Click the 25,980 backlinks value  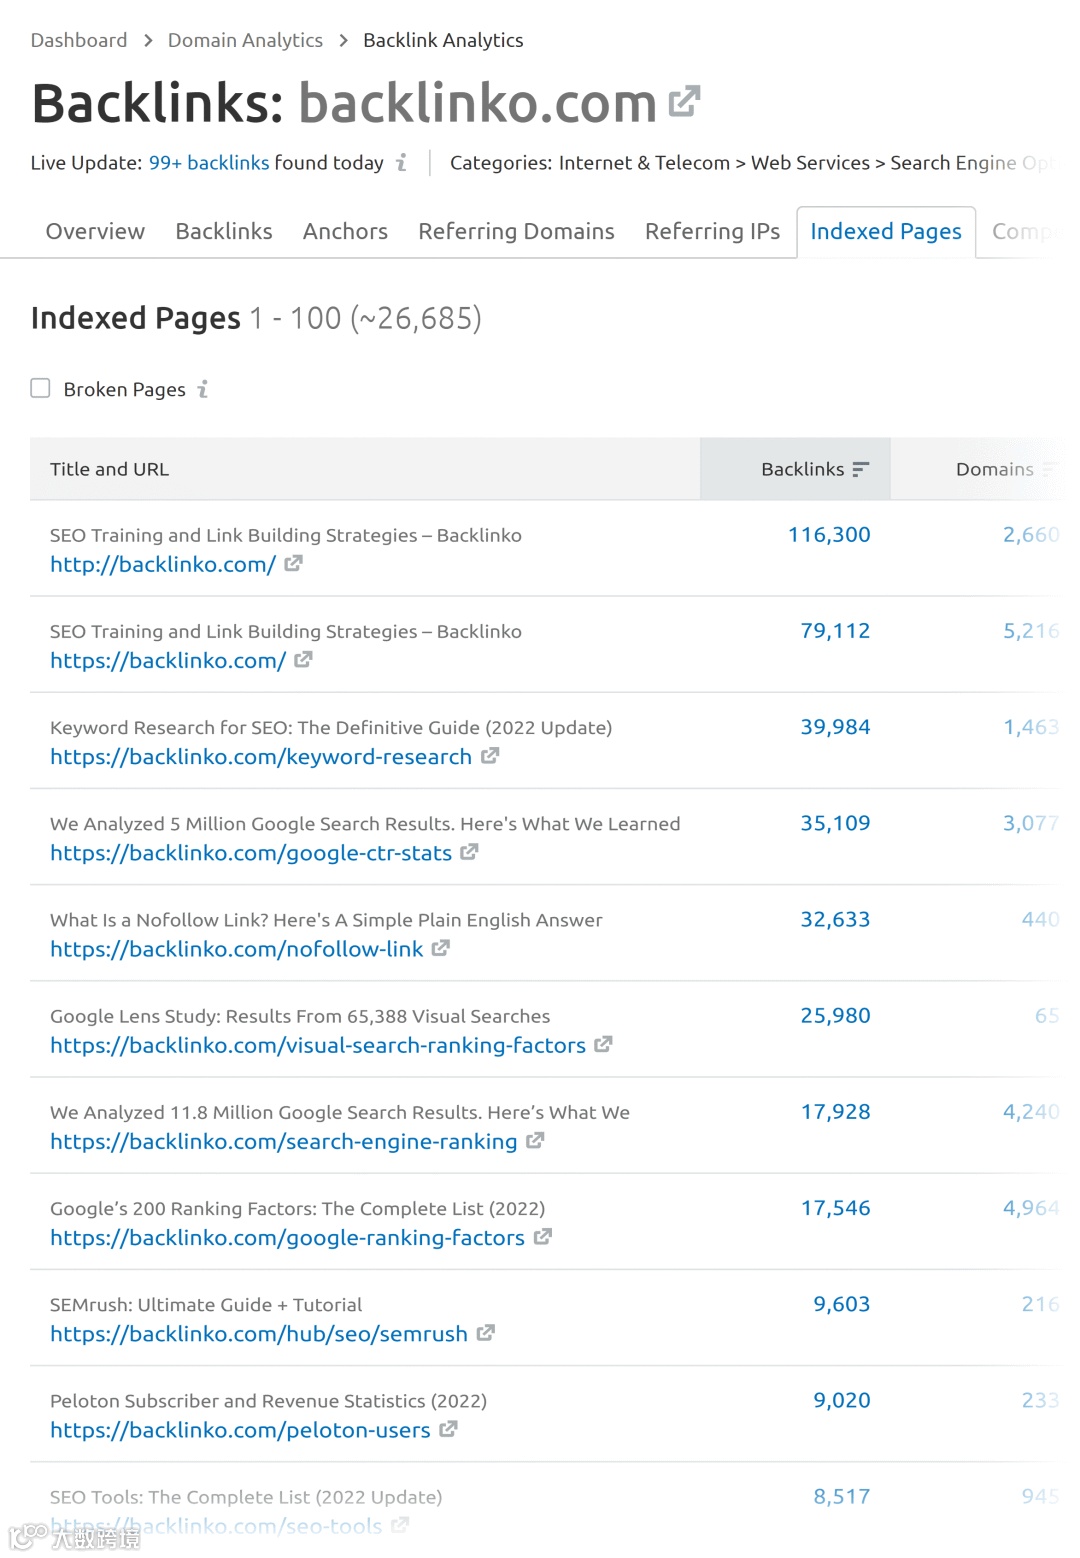click(835, 1015)
